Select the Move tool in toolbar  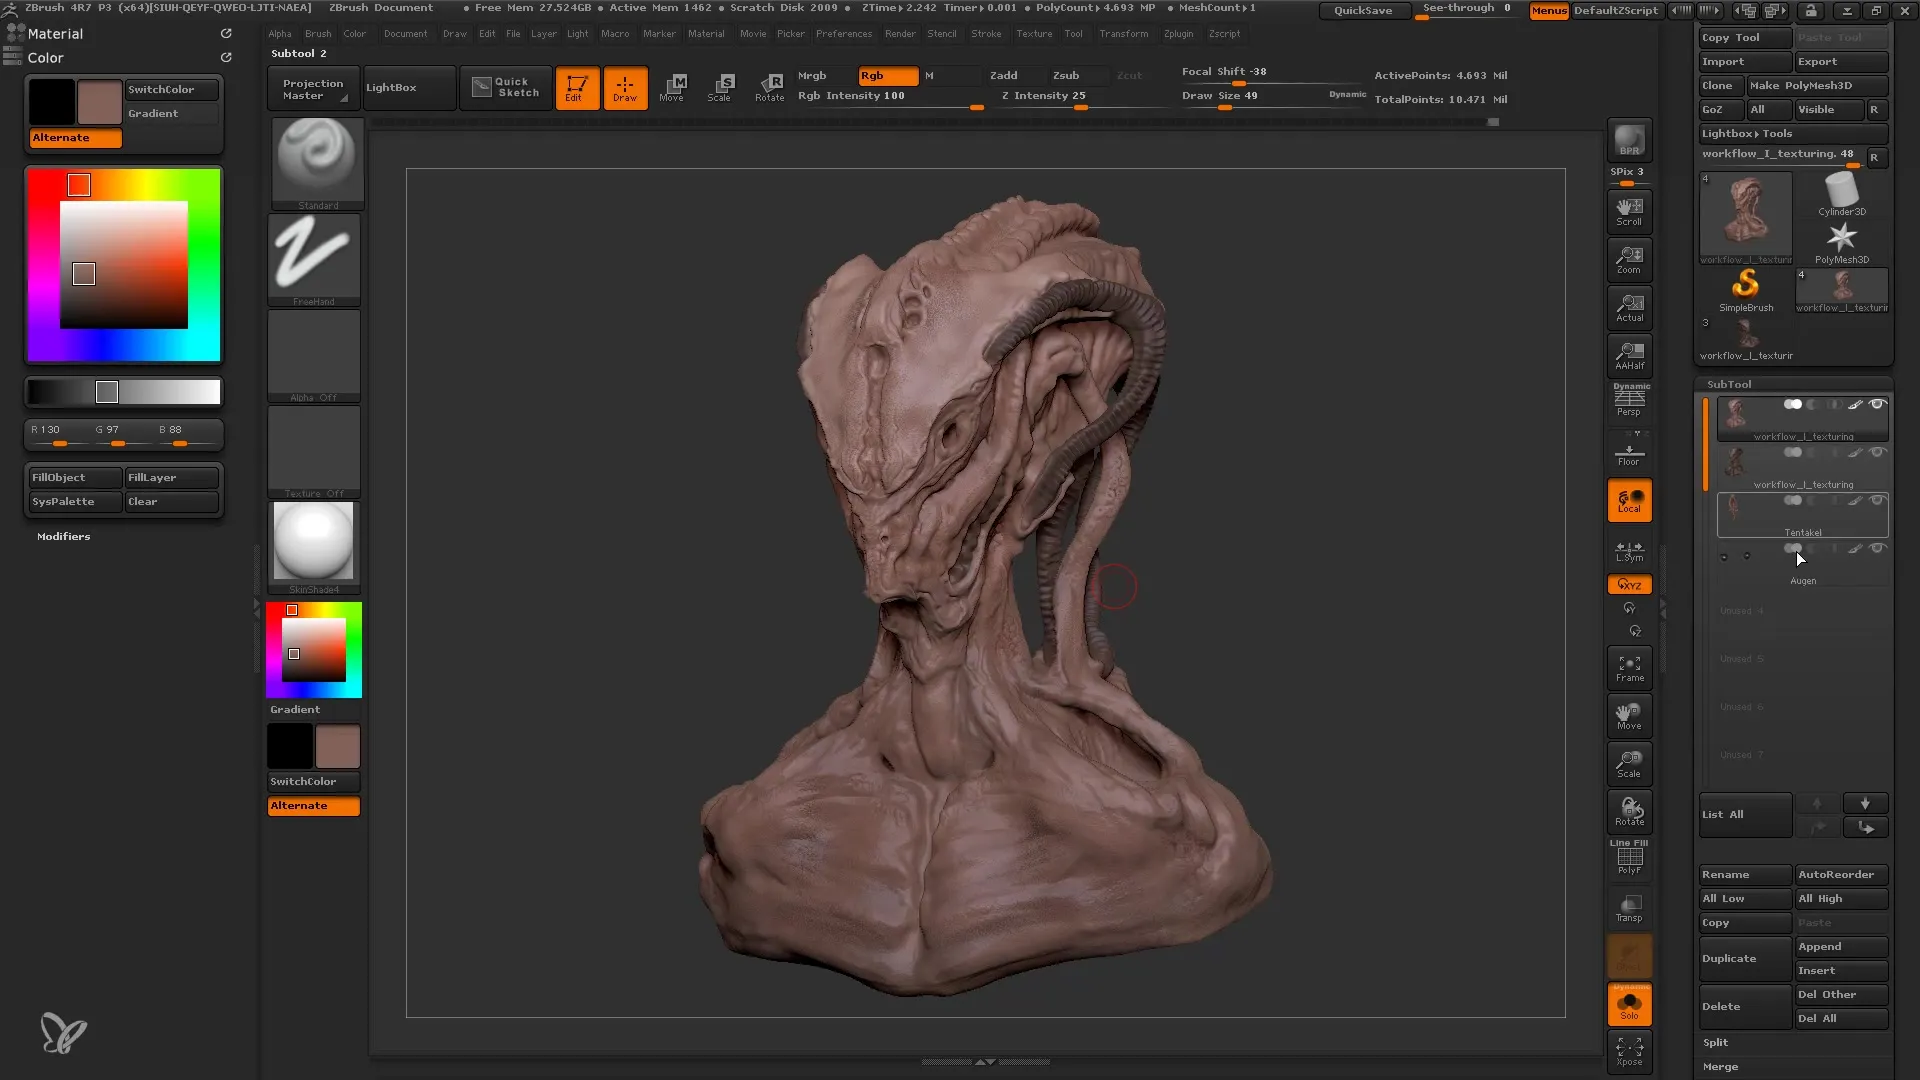click(x=673, y=87)
